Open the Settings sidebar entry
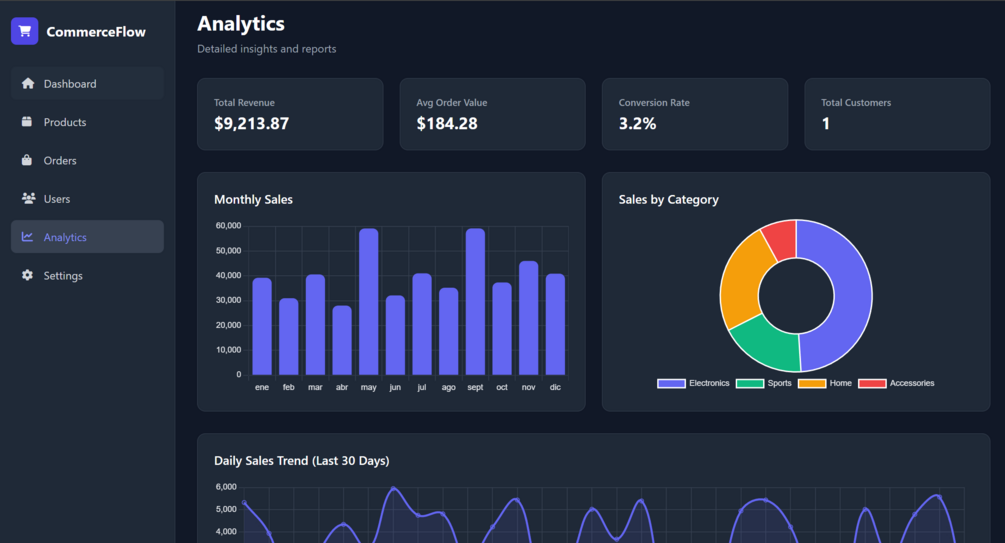 pyautogui.click(x=87, y=276)
